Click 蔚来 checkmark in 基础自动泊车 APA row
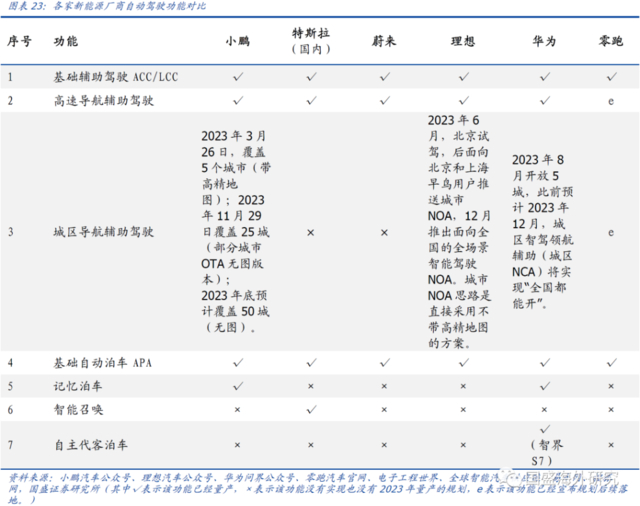Viewport: 640px width, 506px height. (x=384, y=363)
